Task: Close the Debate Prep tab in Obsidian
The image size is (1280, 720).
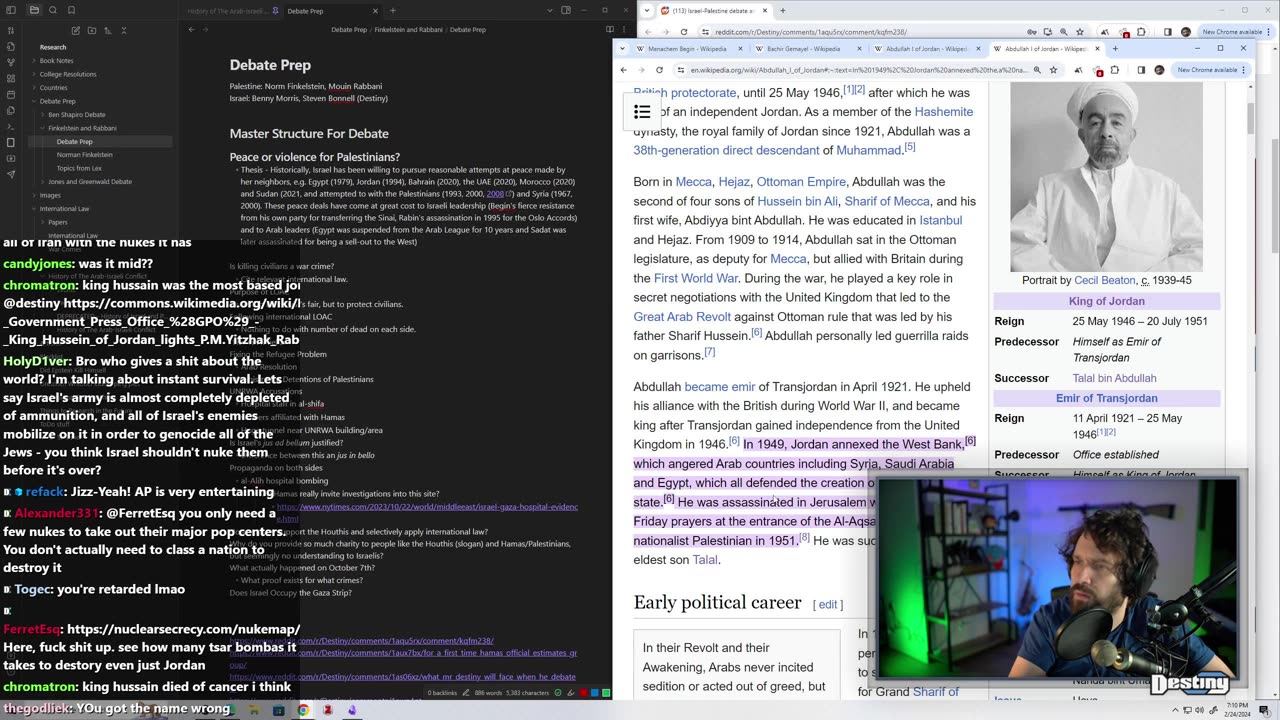Action: click(376, 11)
